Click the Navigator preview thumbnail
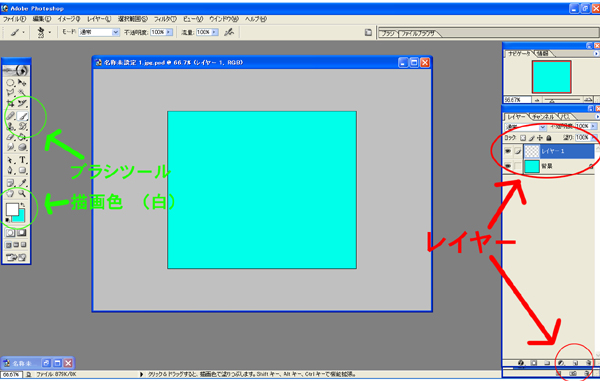 click(x=551, y=77)
